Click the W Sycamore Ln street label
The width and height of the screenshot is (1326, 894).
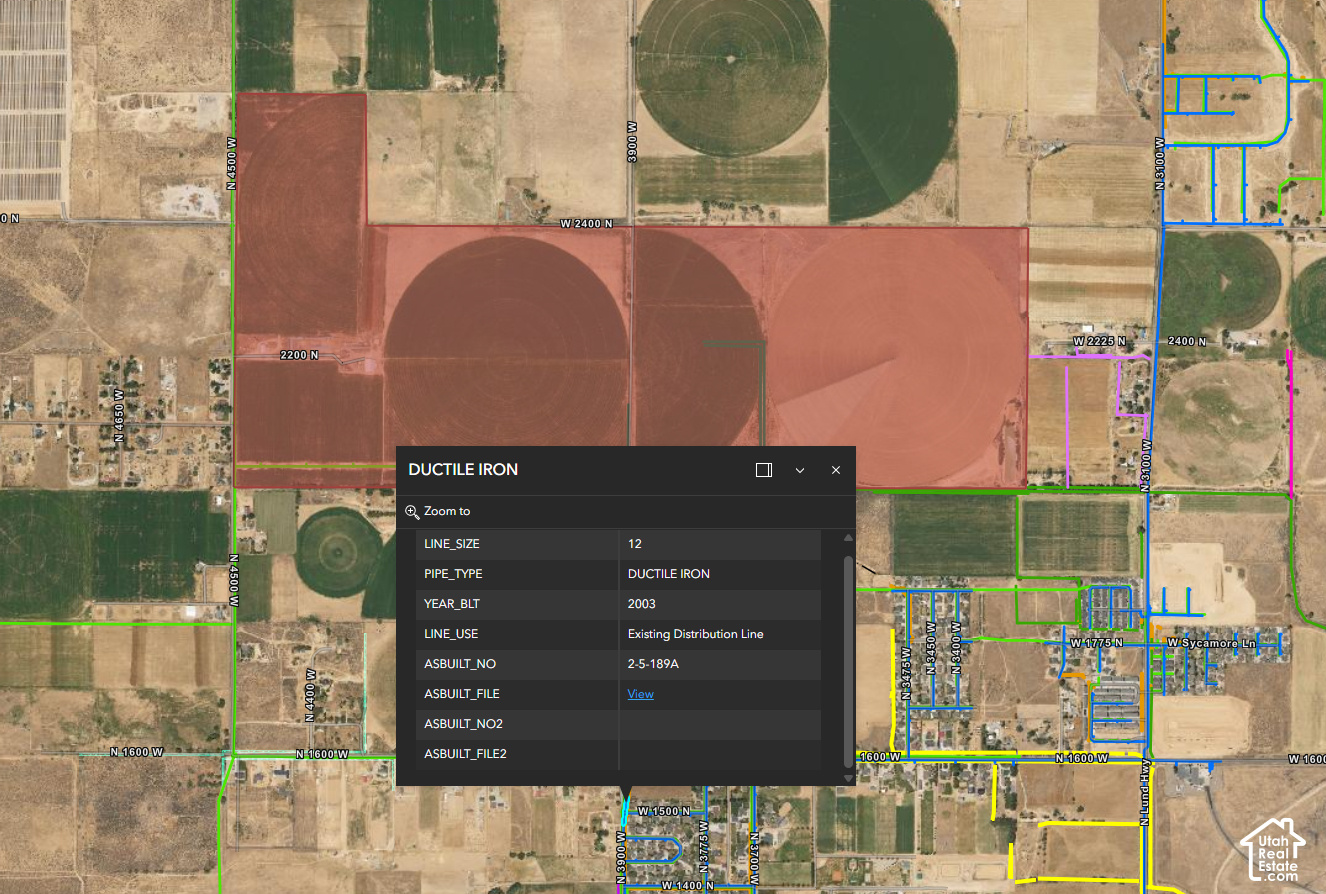1212,643
